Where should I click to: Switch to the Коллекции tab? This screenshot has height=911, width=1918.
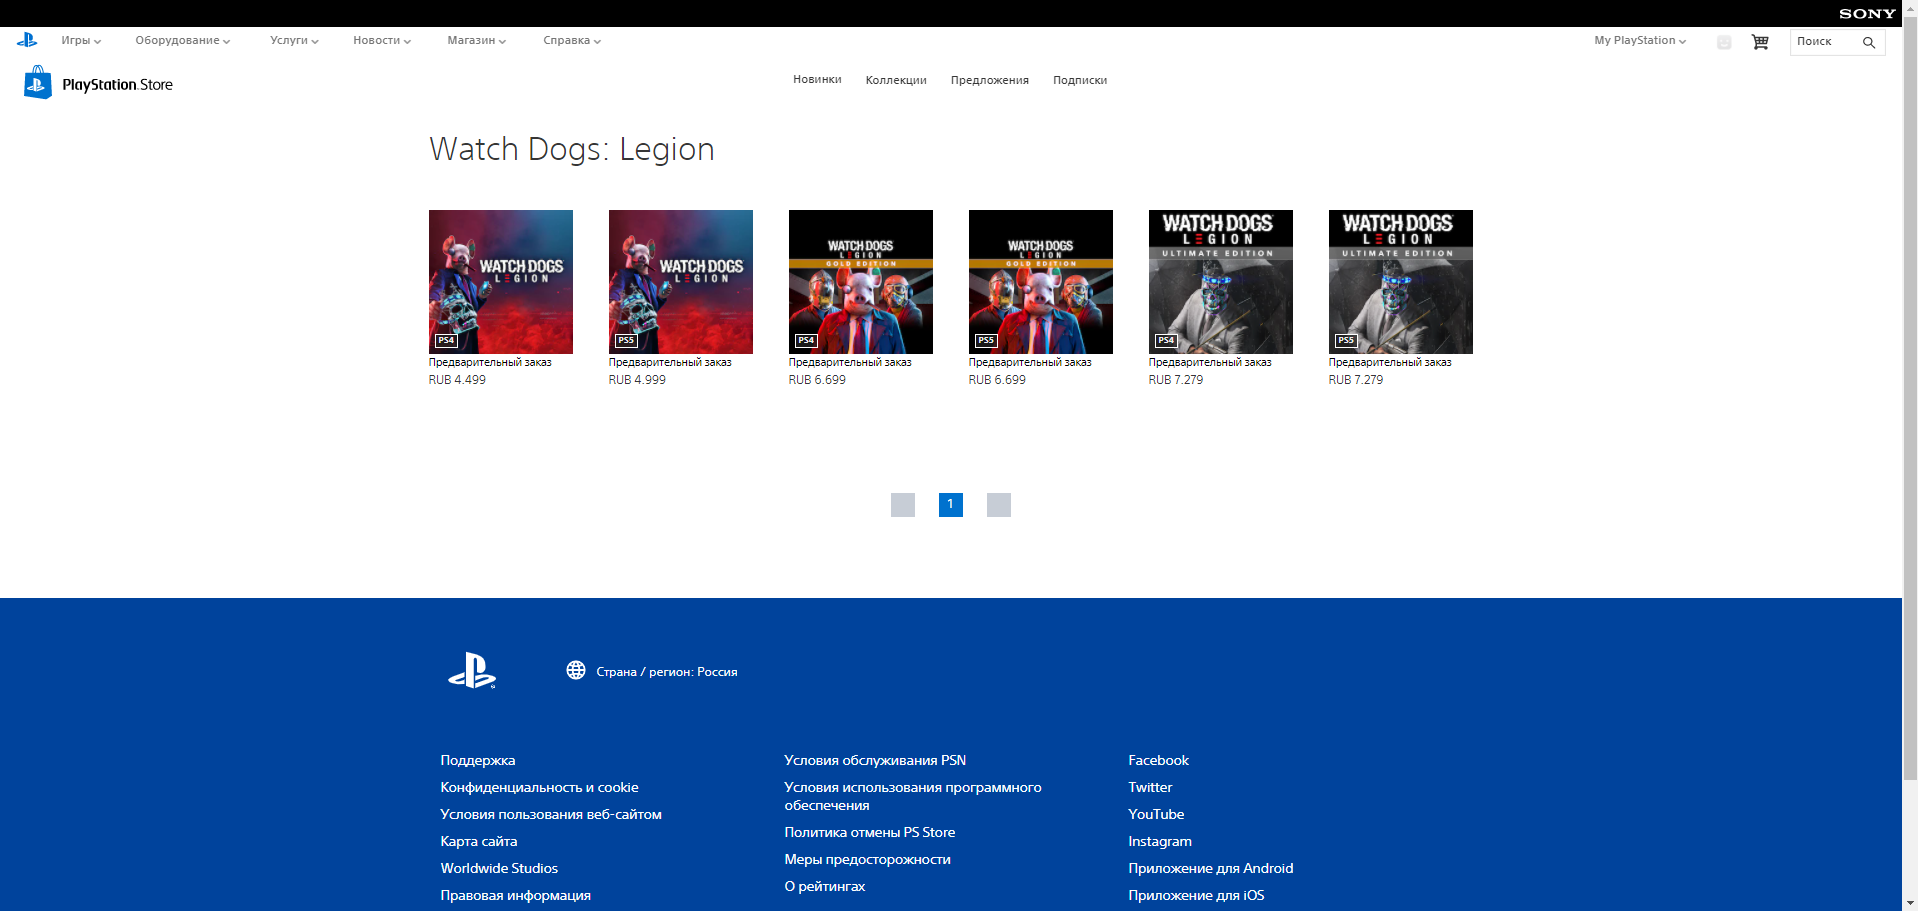(x=896, y=80)
